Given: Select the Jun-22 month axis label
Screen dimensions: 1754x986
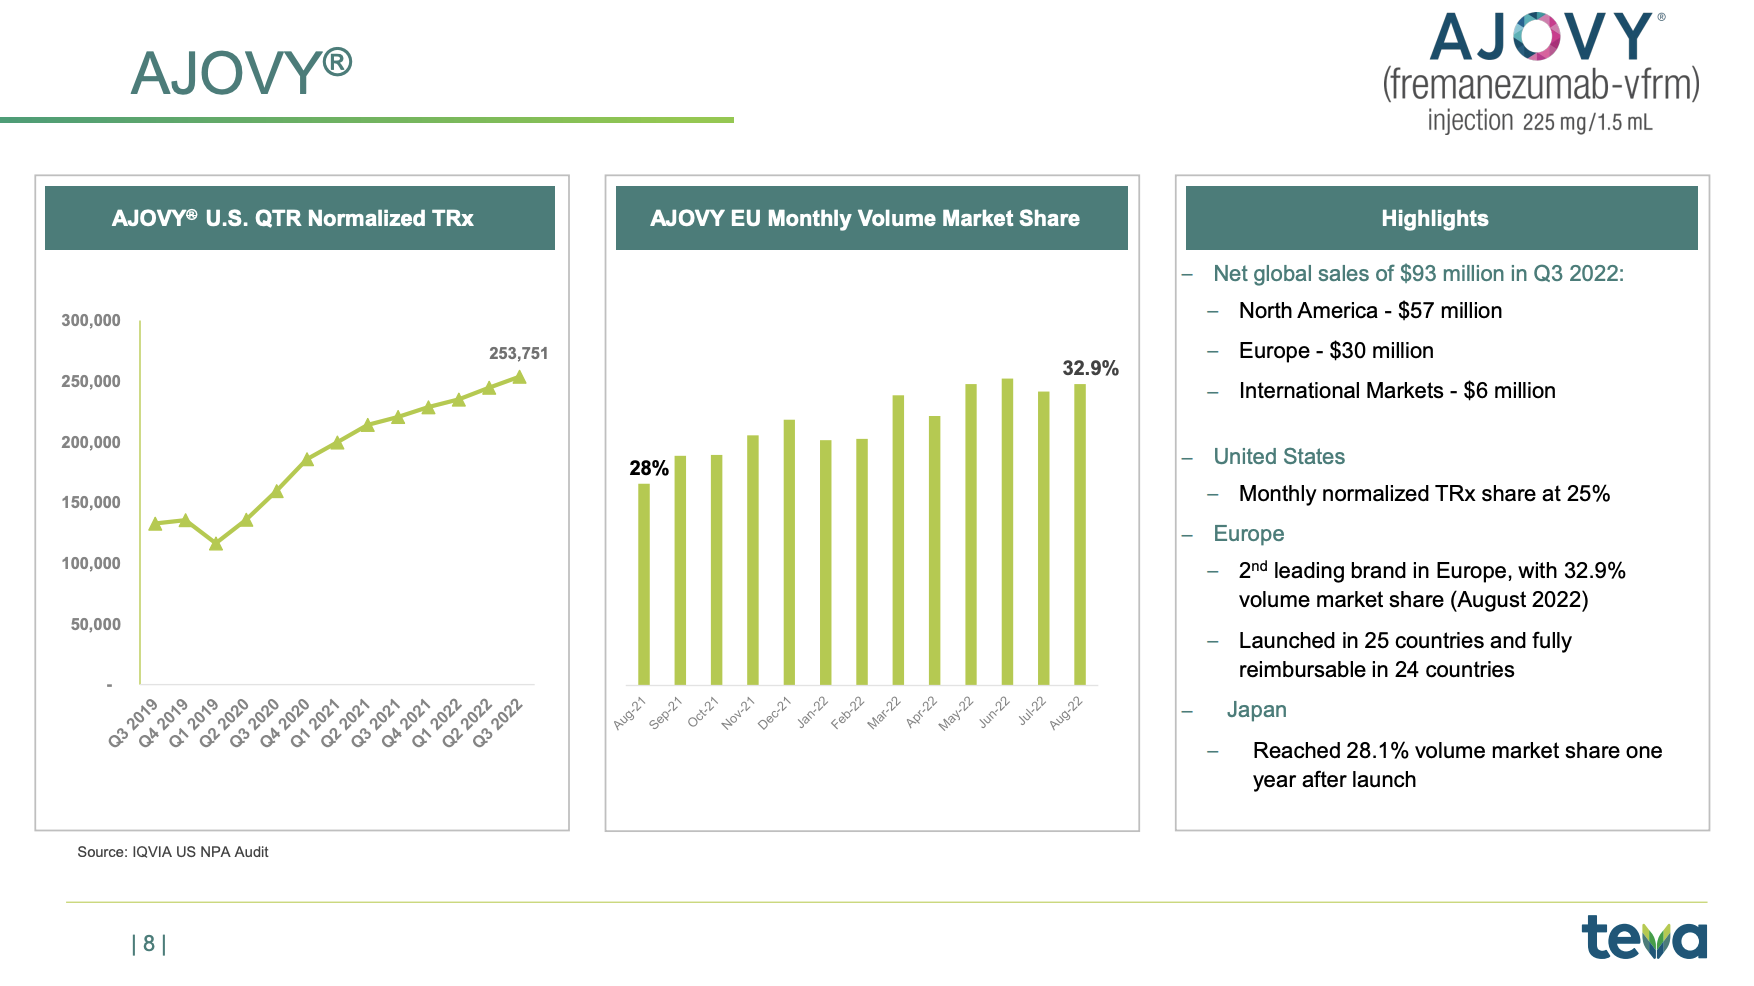Looking at the screenshot, I should [x=994, y=712].
